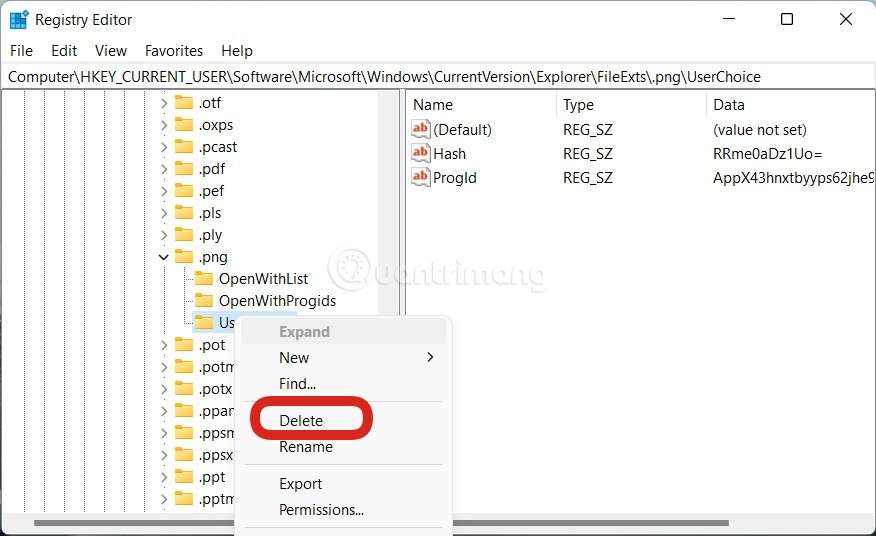Click the ProgId data starting "AppX43hnxtbyyps62jhe"
Screen dimensions: 876x536
(793, 178)
